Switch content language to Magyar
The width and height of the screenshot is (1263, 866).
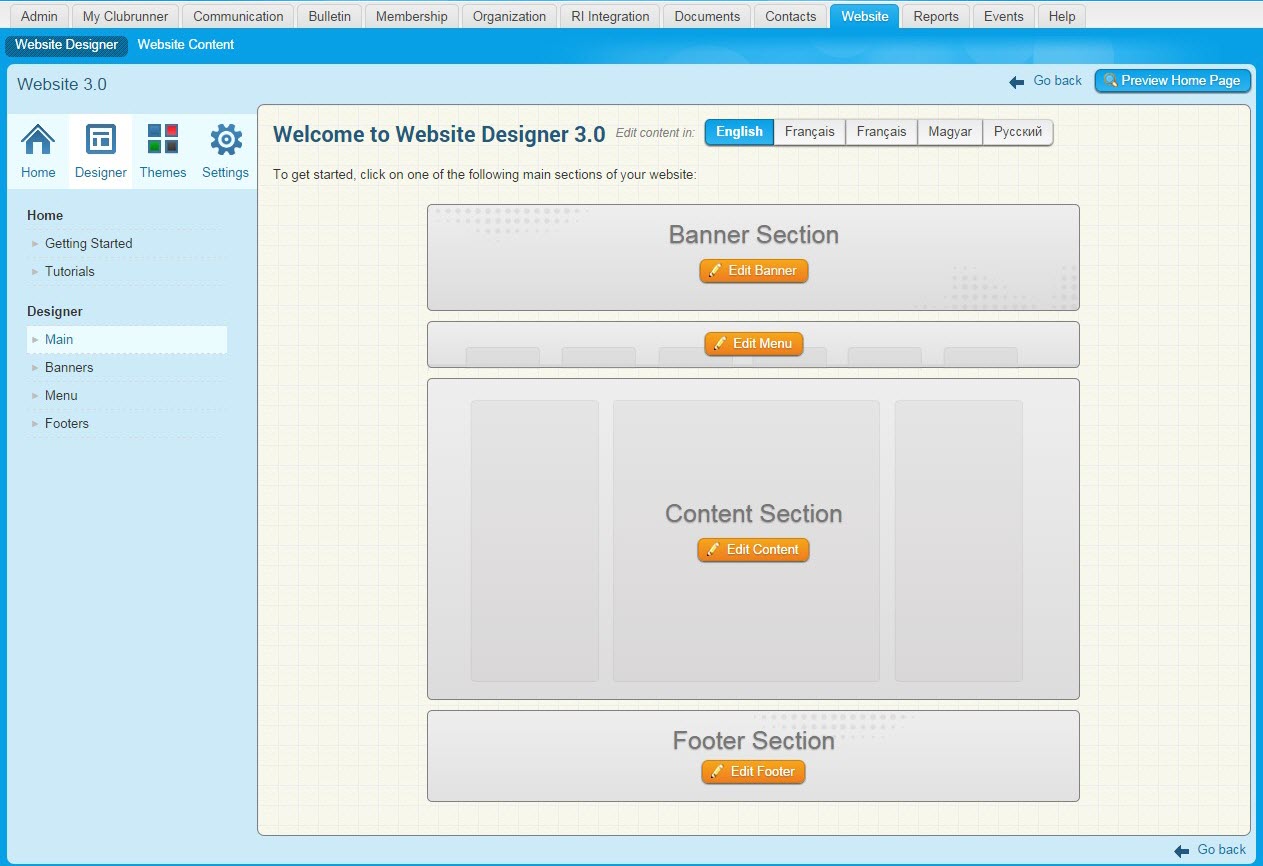(950, 132)
